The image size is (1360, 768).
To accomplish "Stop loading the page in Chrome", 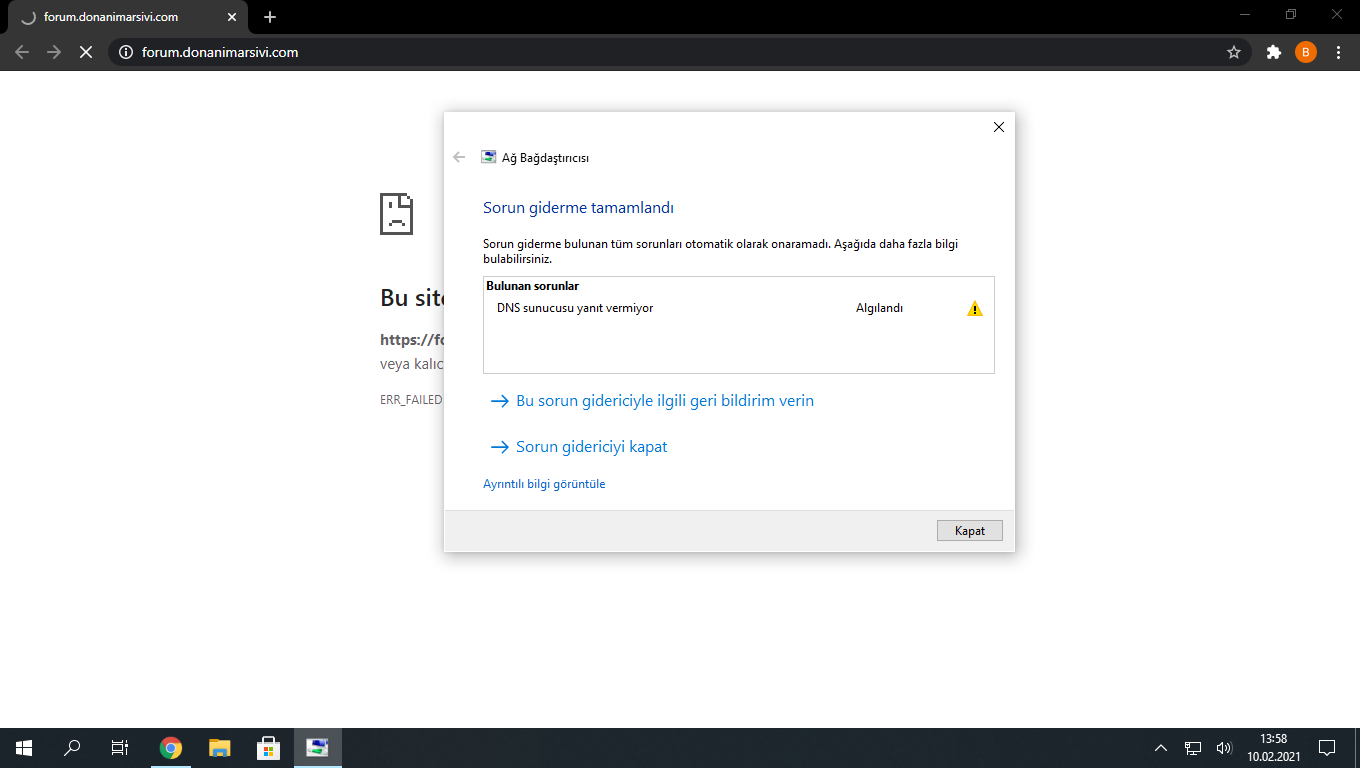I will click(86, 52).
